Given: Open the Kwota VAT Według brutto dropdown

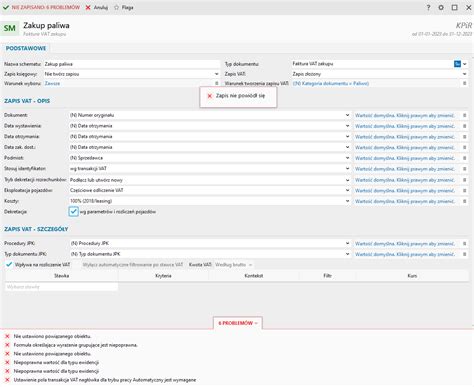Looking at the screenshot, I should 234,265.
